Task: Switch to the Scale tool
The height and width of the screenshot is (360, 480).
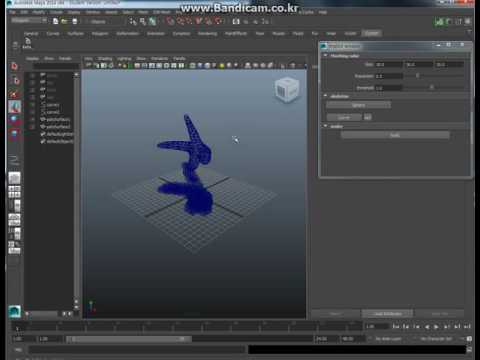Action: [14, 134]
